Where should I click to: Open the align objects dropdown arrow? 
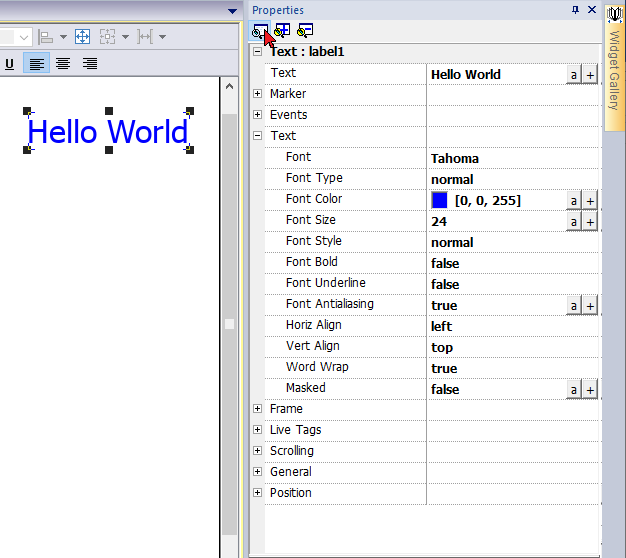click(63, 37)
